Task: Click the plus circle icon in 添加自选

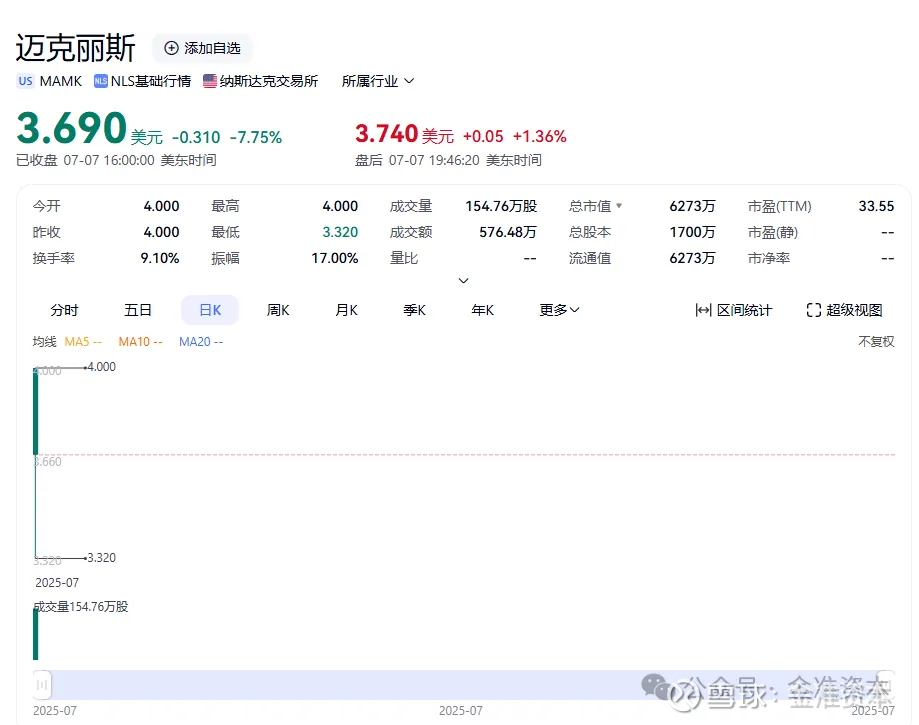Action: [171, 48]
